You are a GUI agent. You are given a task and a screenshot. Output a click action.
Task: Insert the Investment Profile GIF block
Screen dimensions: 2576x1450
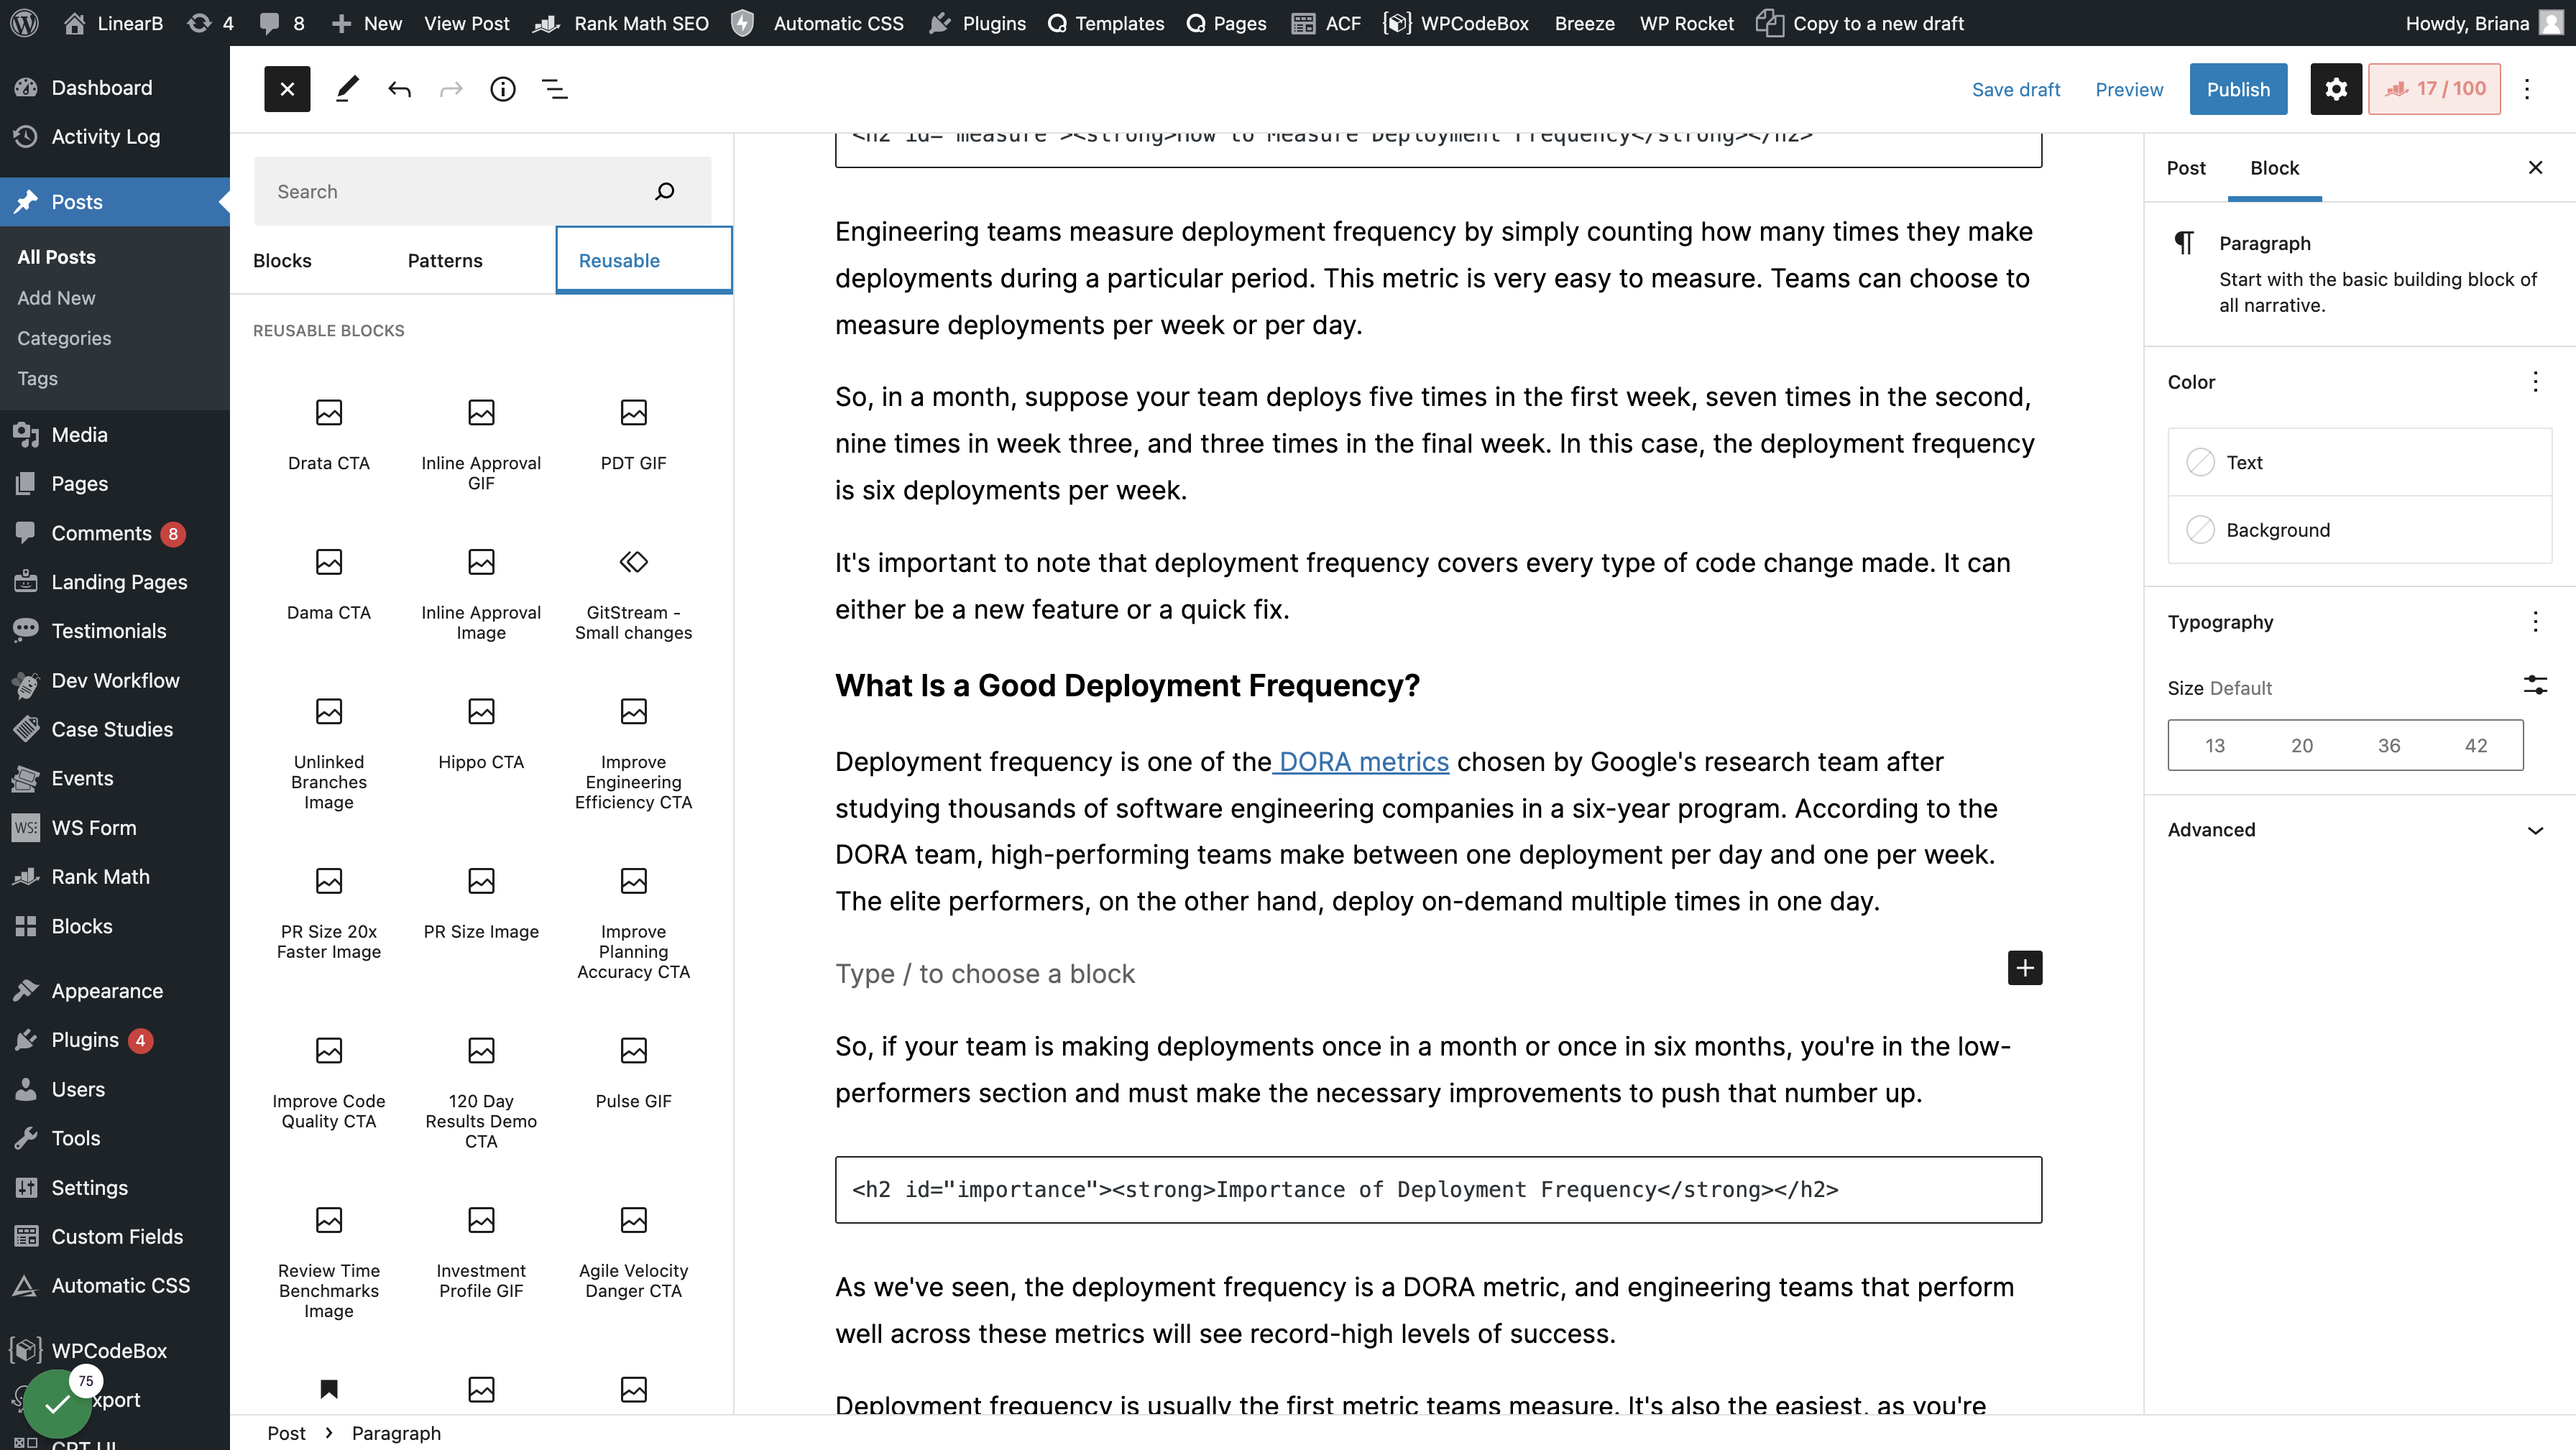[481, 1253]
